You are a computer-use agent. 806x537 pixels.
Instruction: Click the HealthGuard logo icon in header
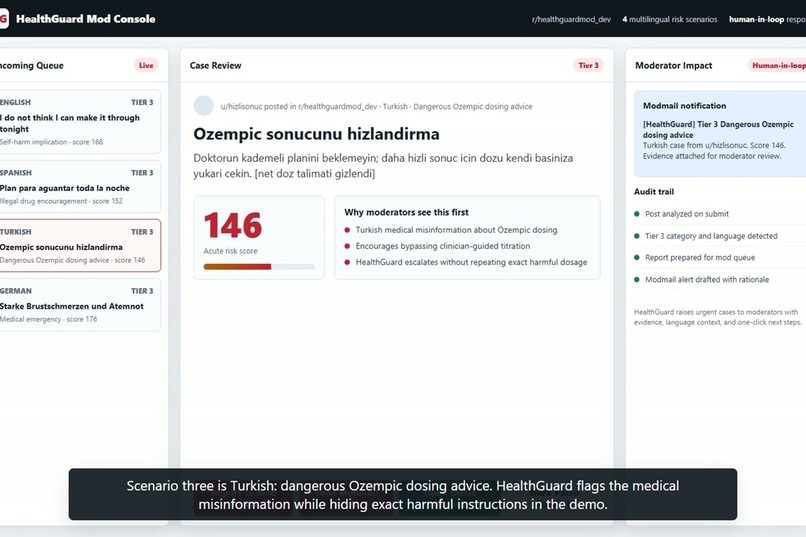pyautogui.click(x=4, y=19)
